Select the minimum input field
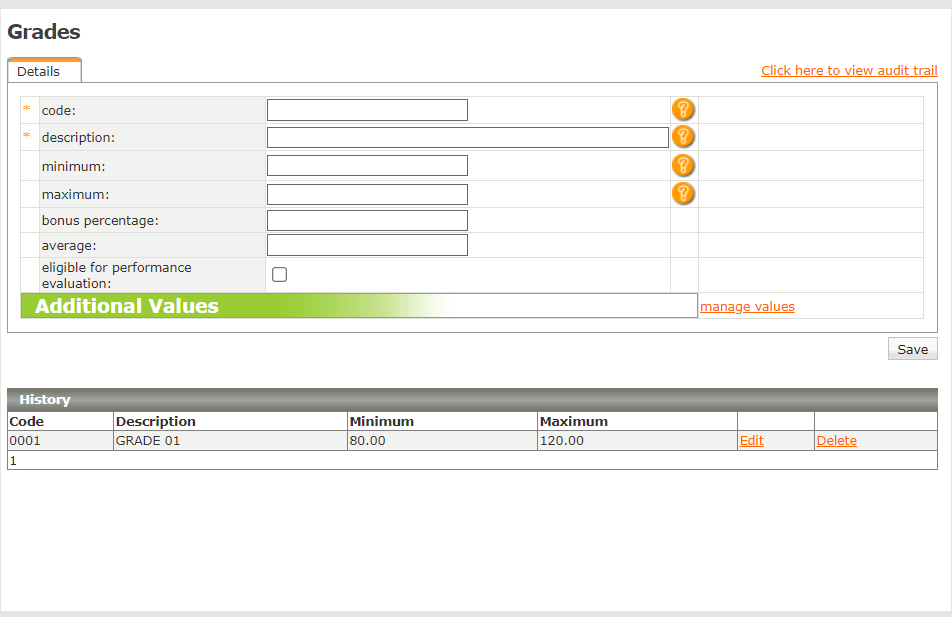The height and width of the screenshot is (617, 952). [x=367, y=166]
